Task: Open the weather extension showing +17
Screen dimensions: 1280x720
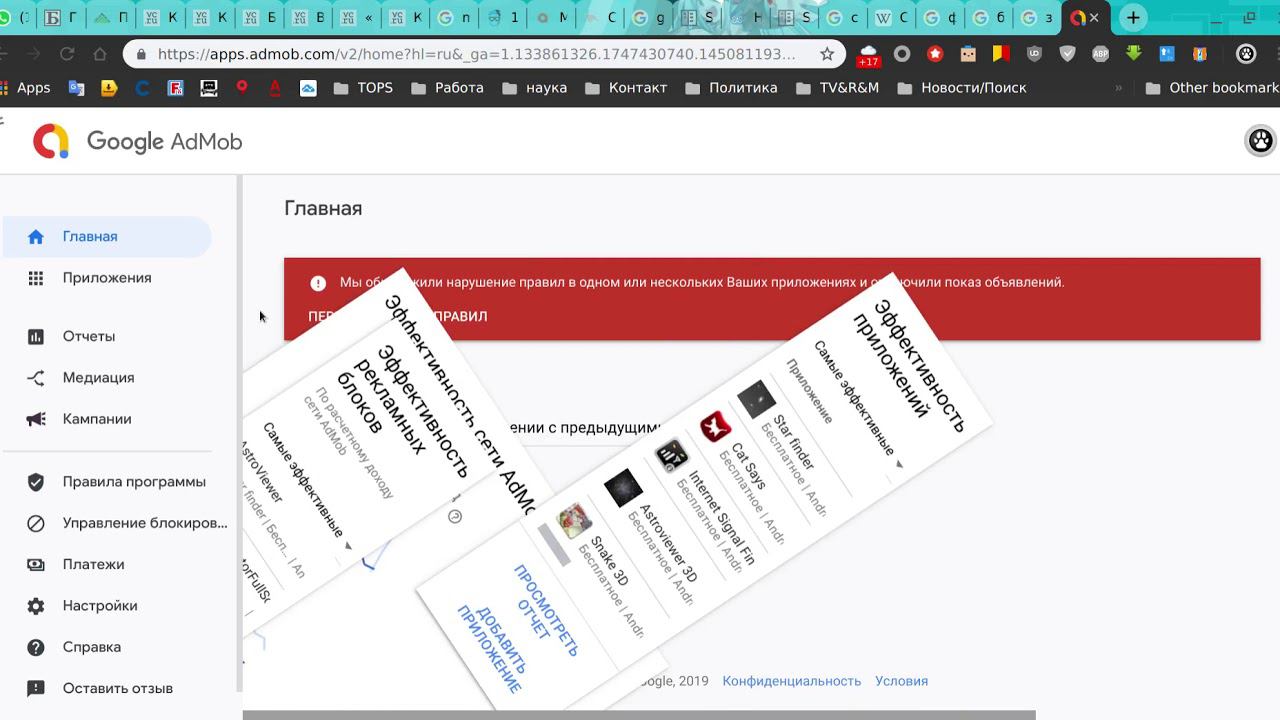Action: (x=868, y=55)
